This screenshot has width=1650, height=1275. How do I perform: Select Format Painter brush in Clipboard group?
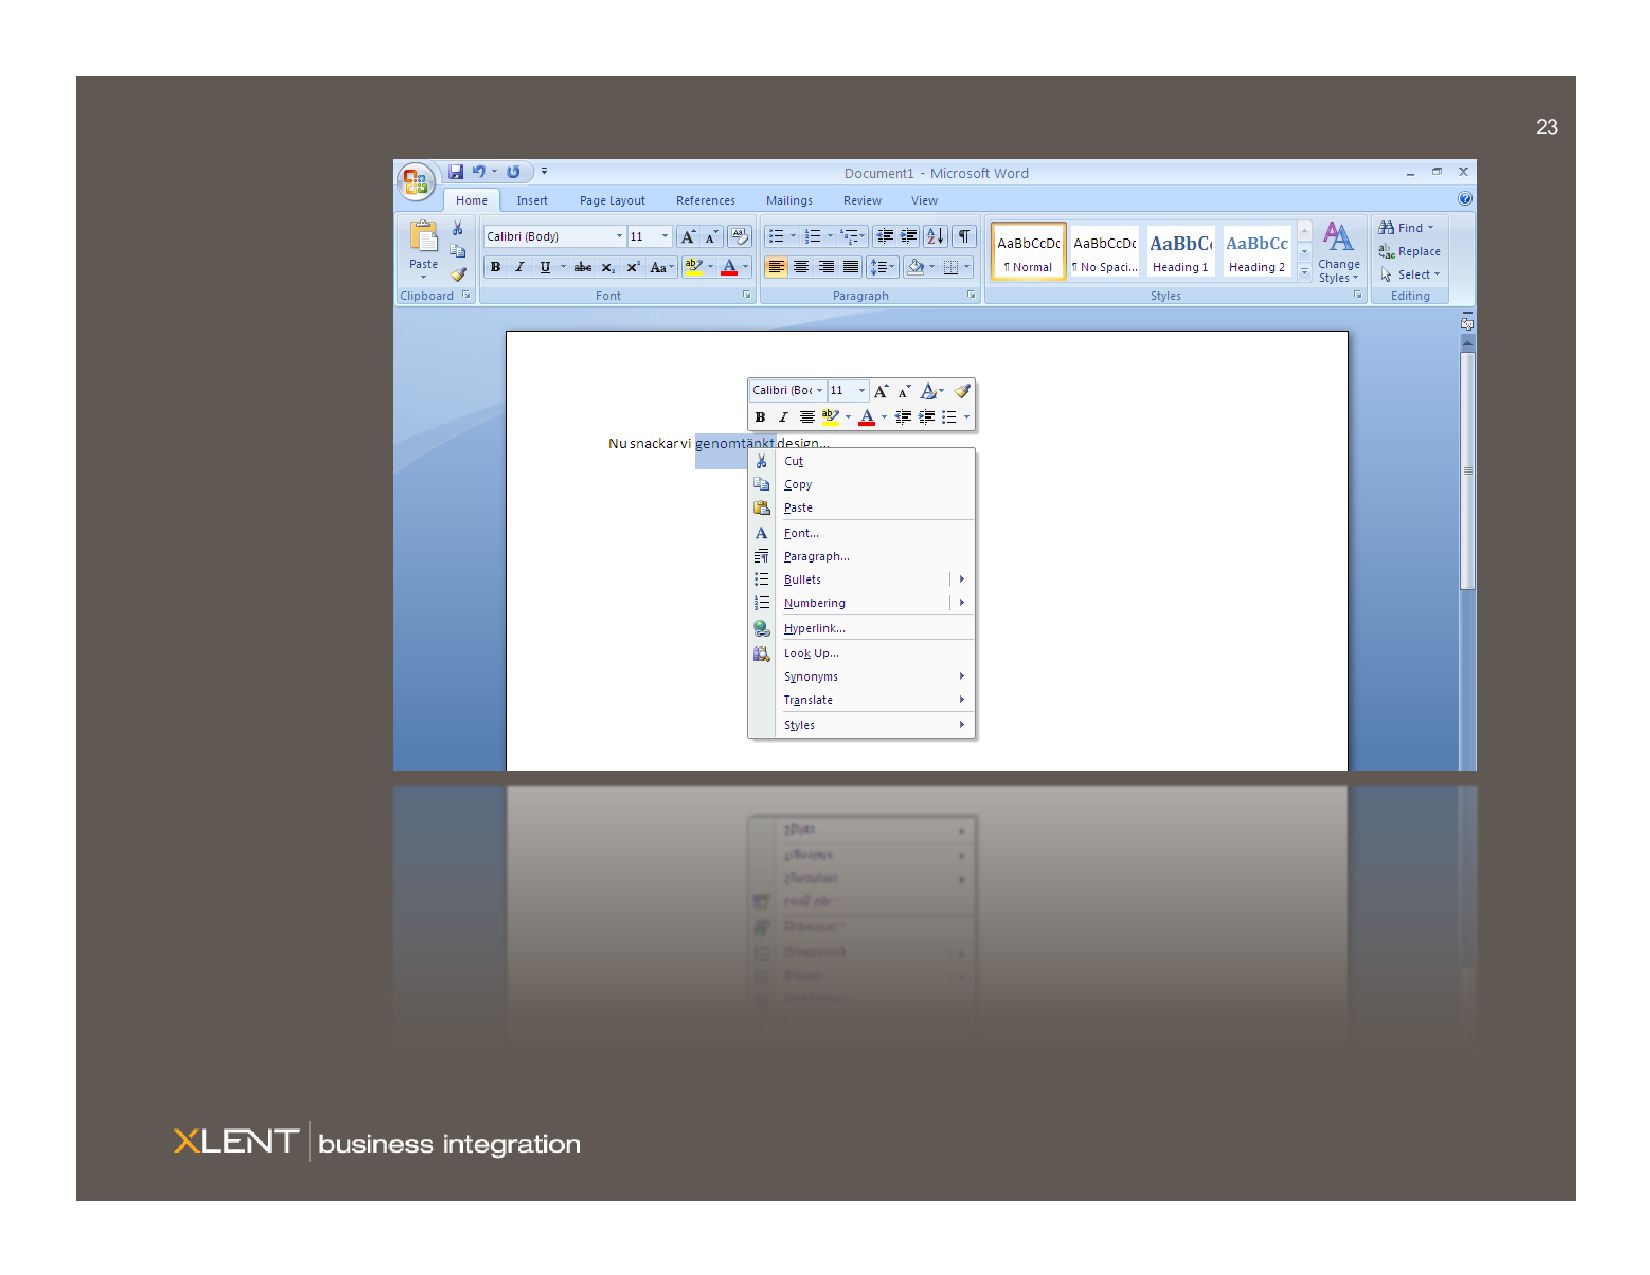(x=458, y=274)
